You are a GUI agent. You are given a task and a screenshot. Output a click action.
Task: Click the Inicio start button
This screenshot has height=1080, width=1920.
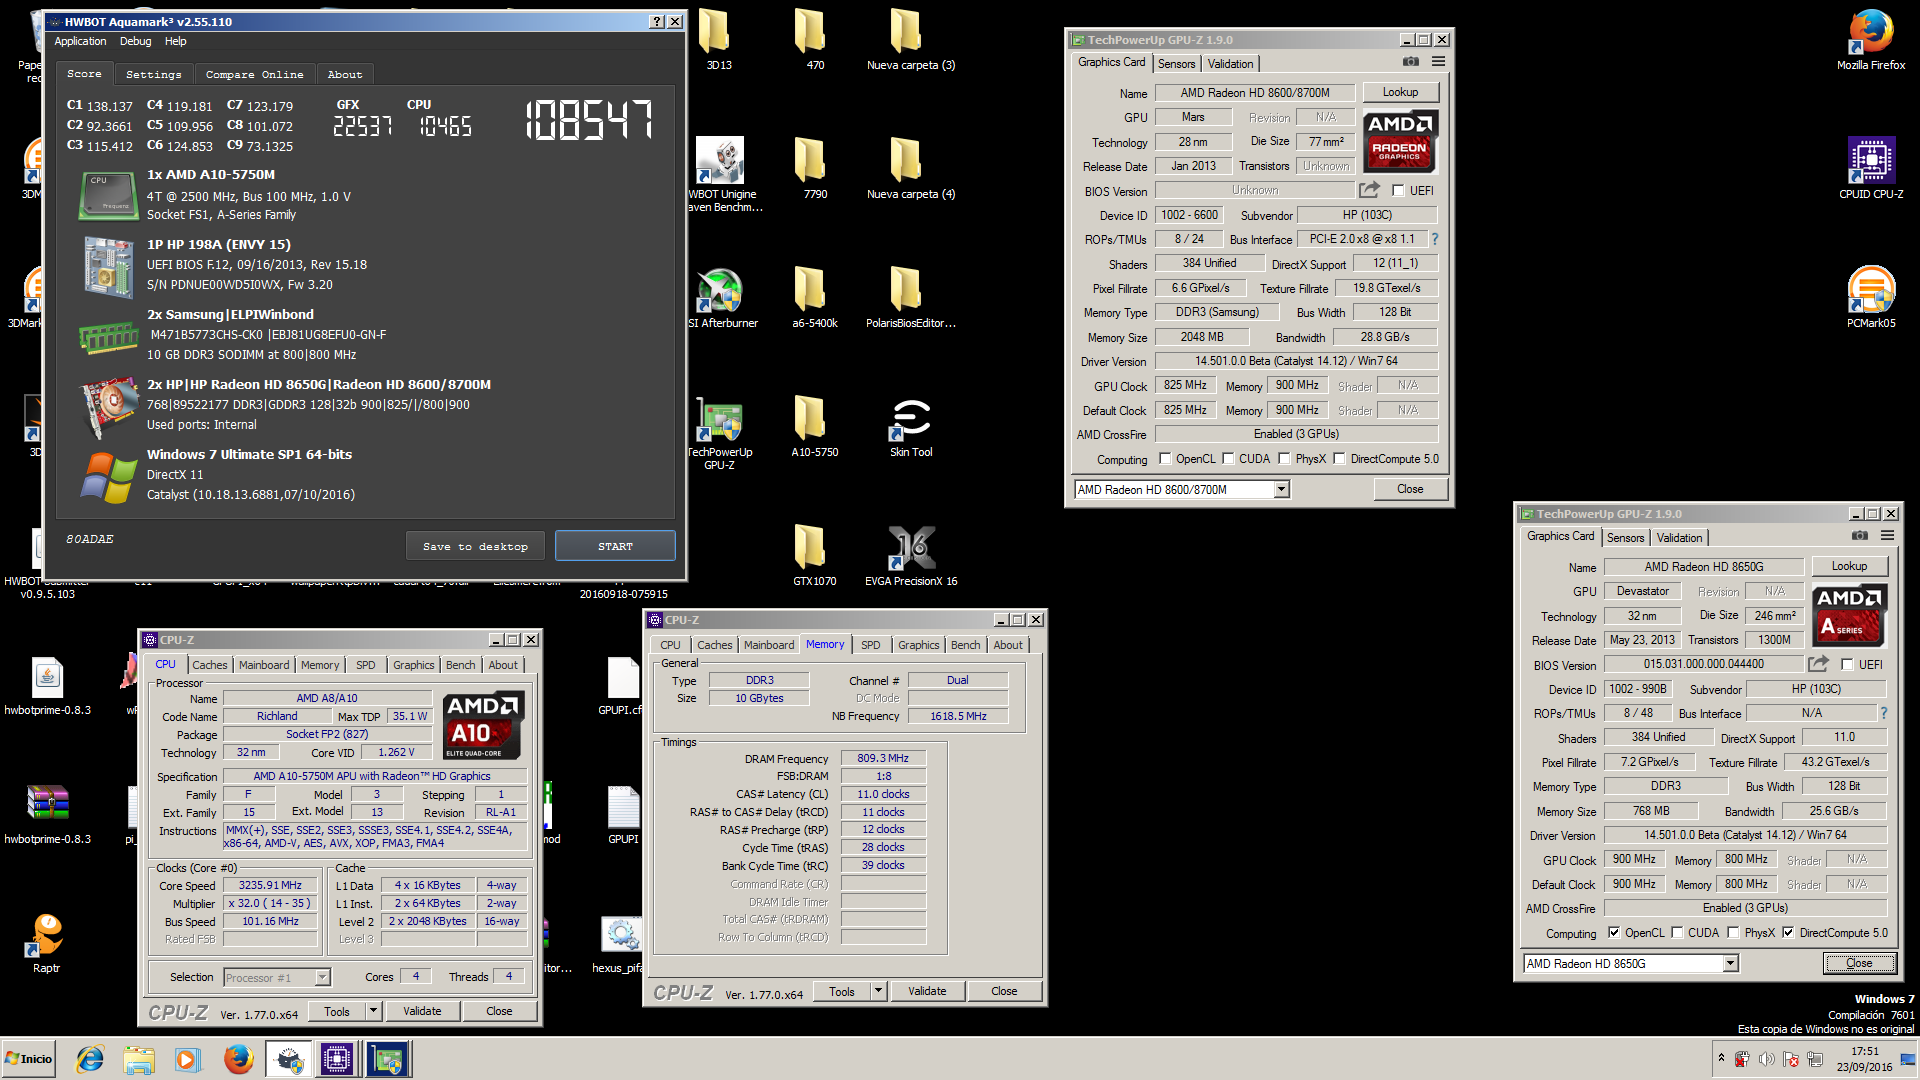pos(28,1059)
